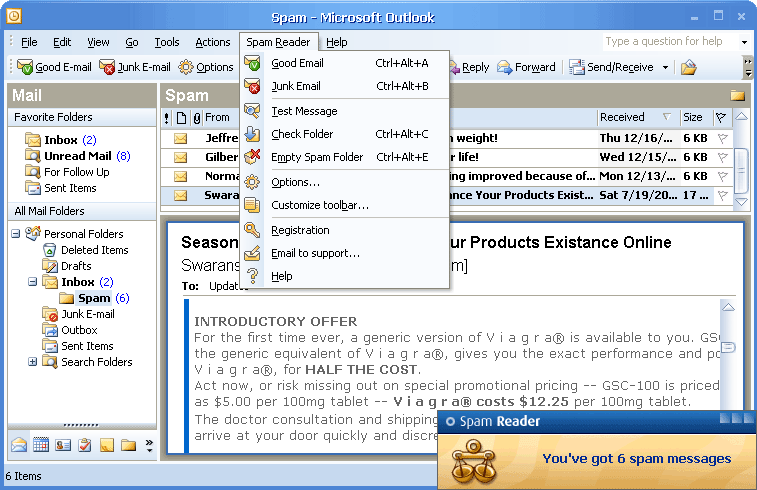Switch to Contacts view icon
757x490 pixels.
click(x=63, y=445)
